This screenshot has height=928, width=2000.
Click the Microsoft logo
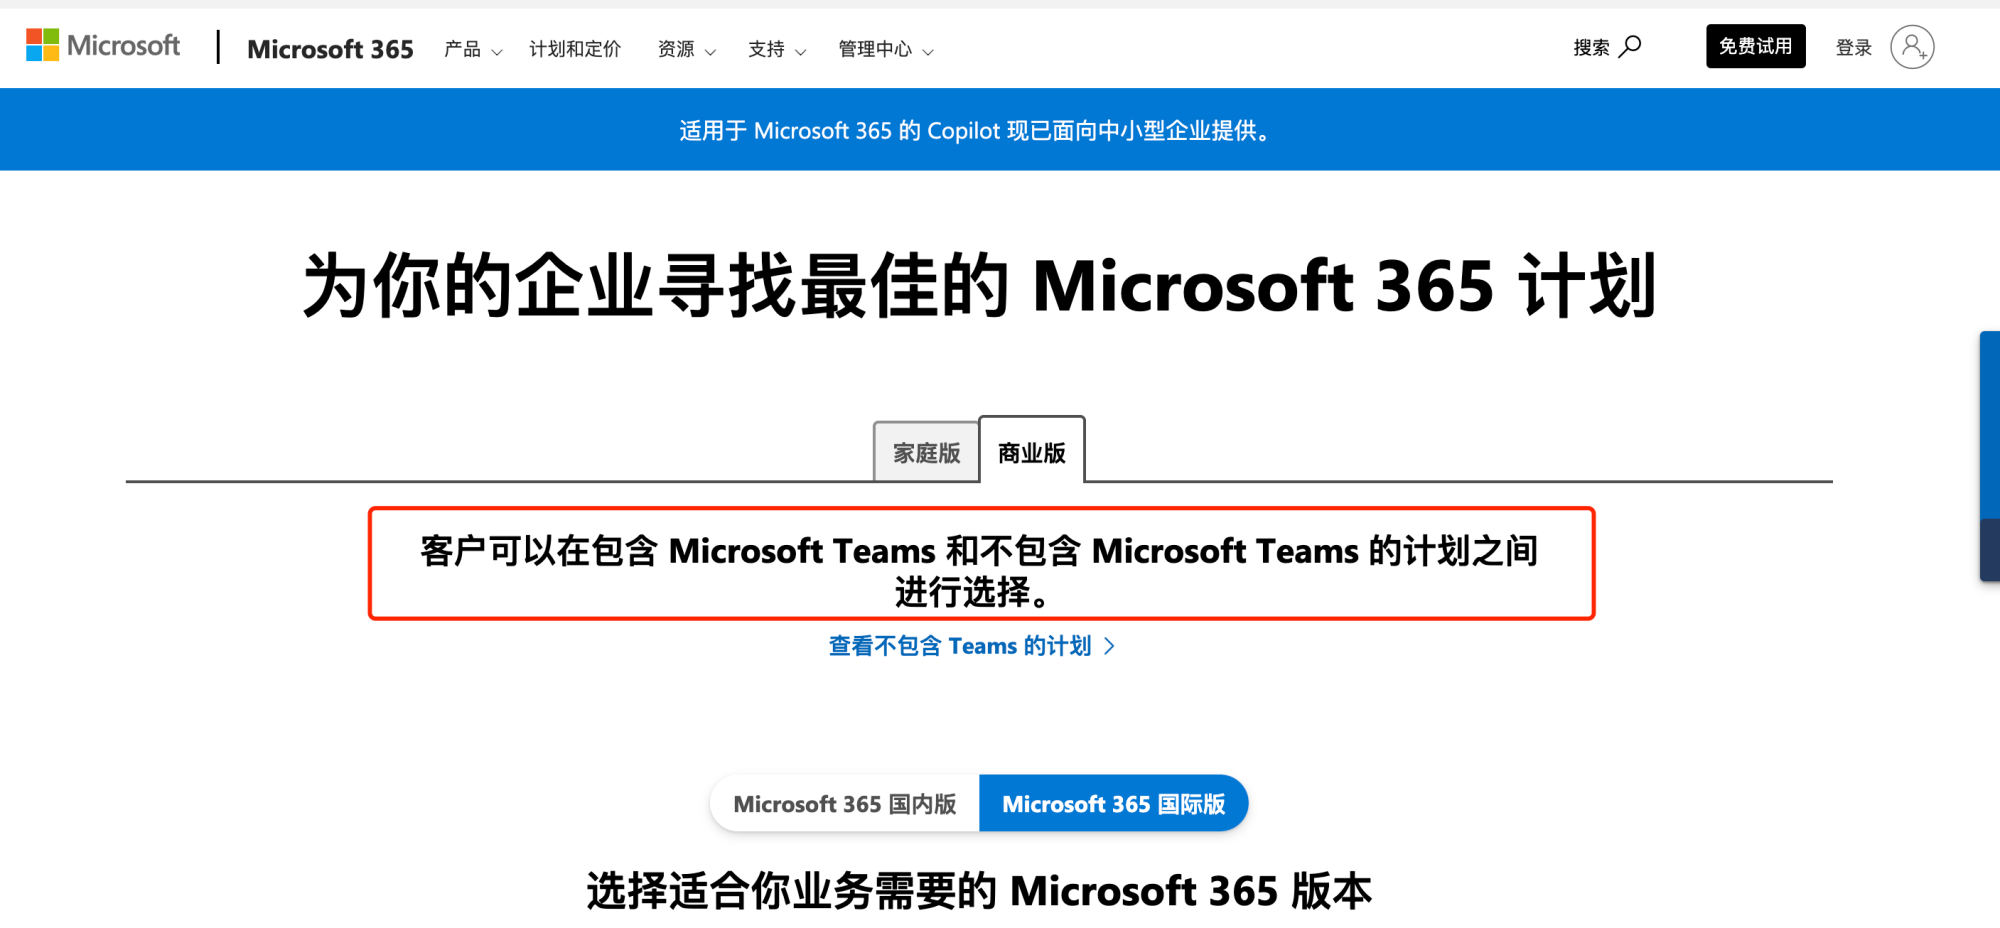(103, 46)
